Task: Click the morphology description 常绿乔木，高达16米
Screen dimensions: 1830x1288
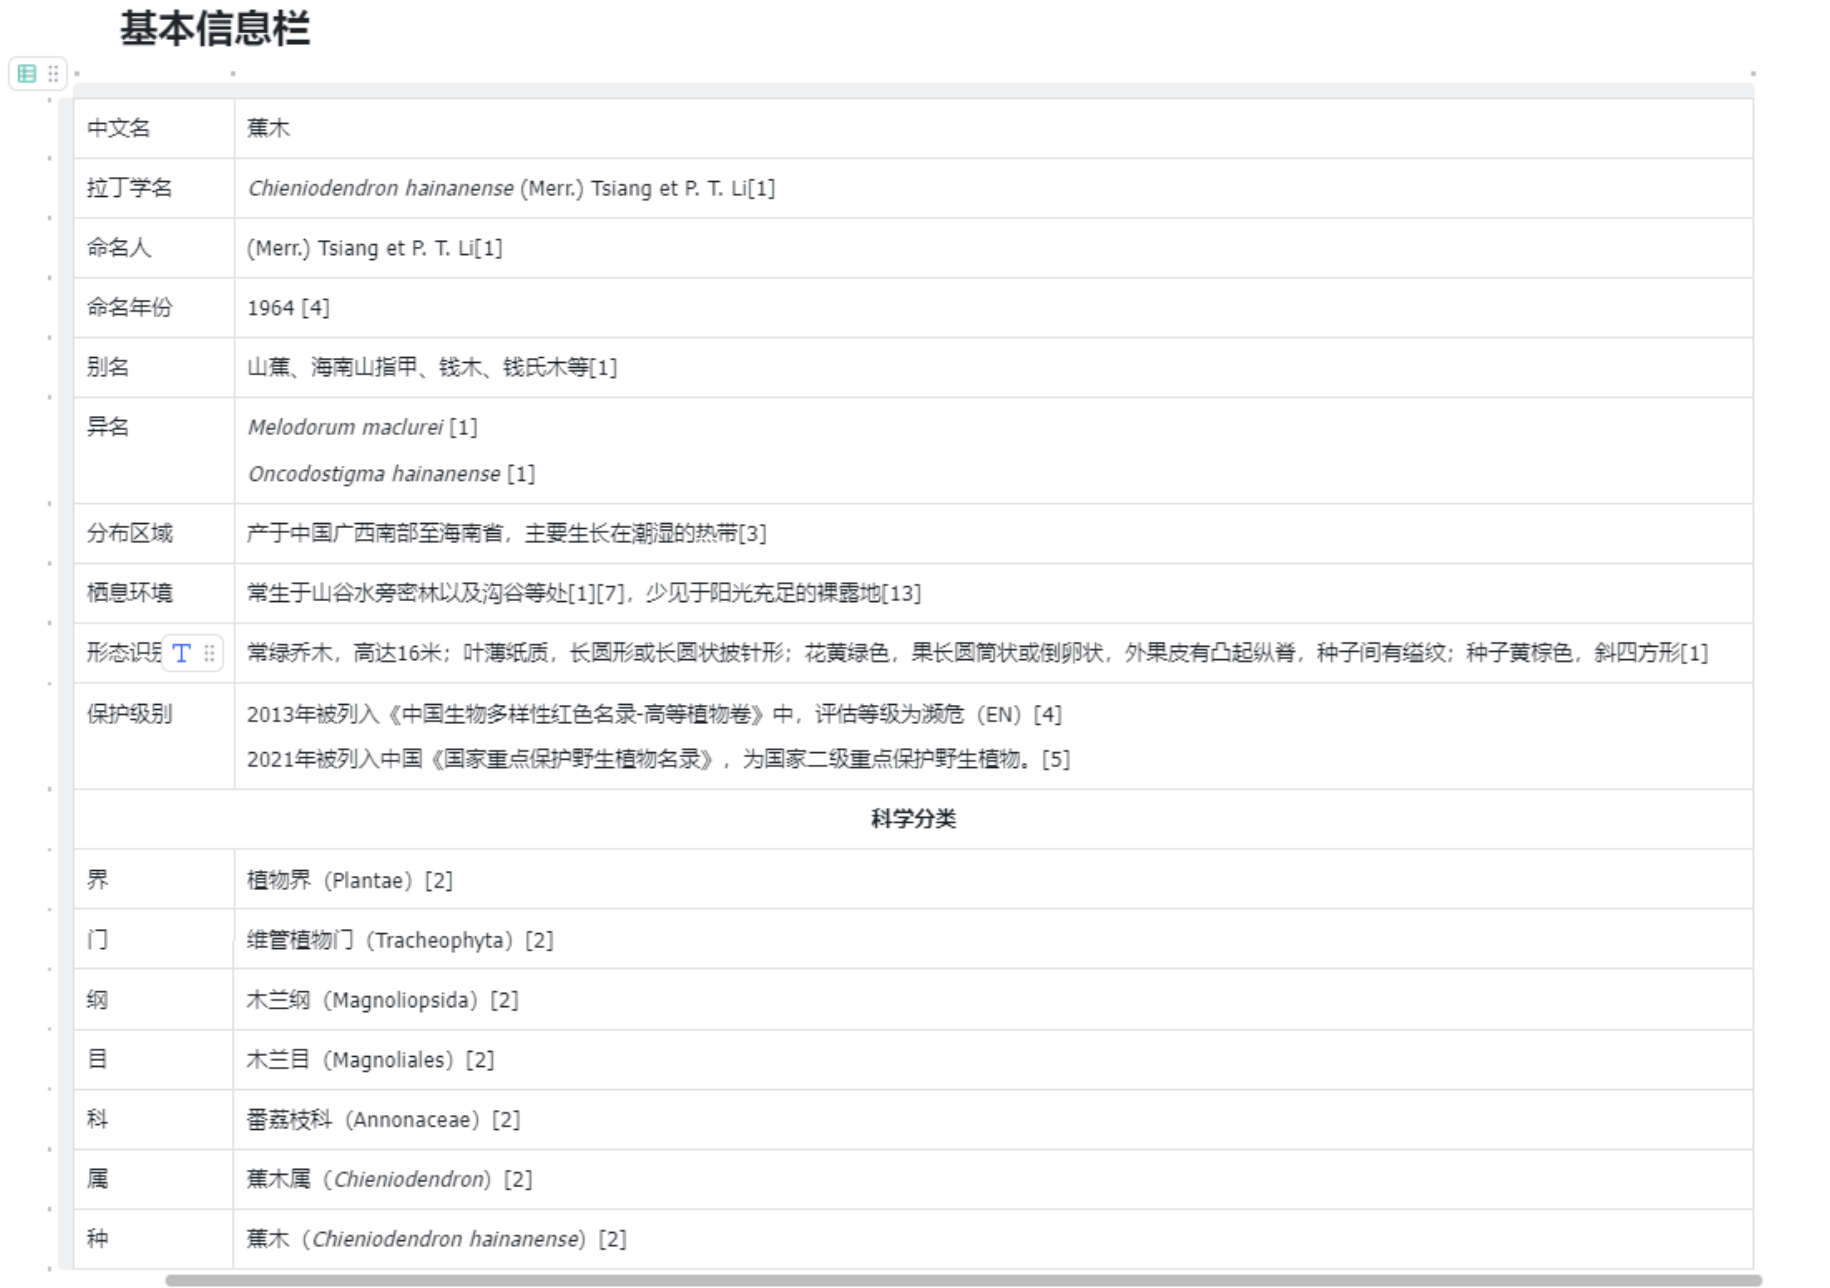Action: (343, 653)
